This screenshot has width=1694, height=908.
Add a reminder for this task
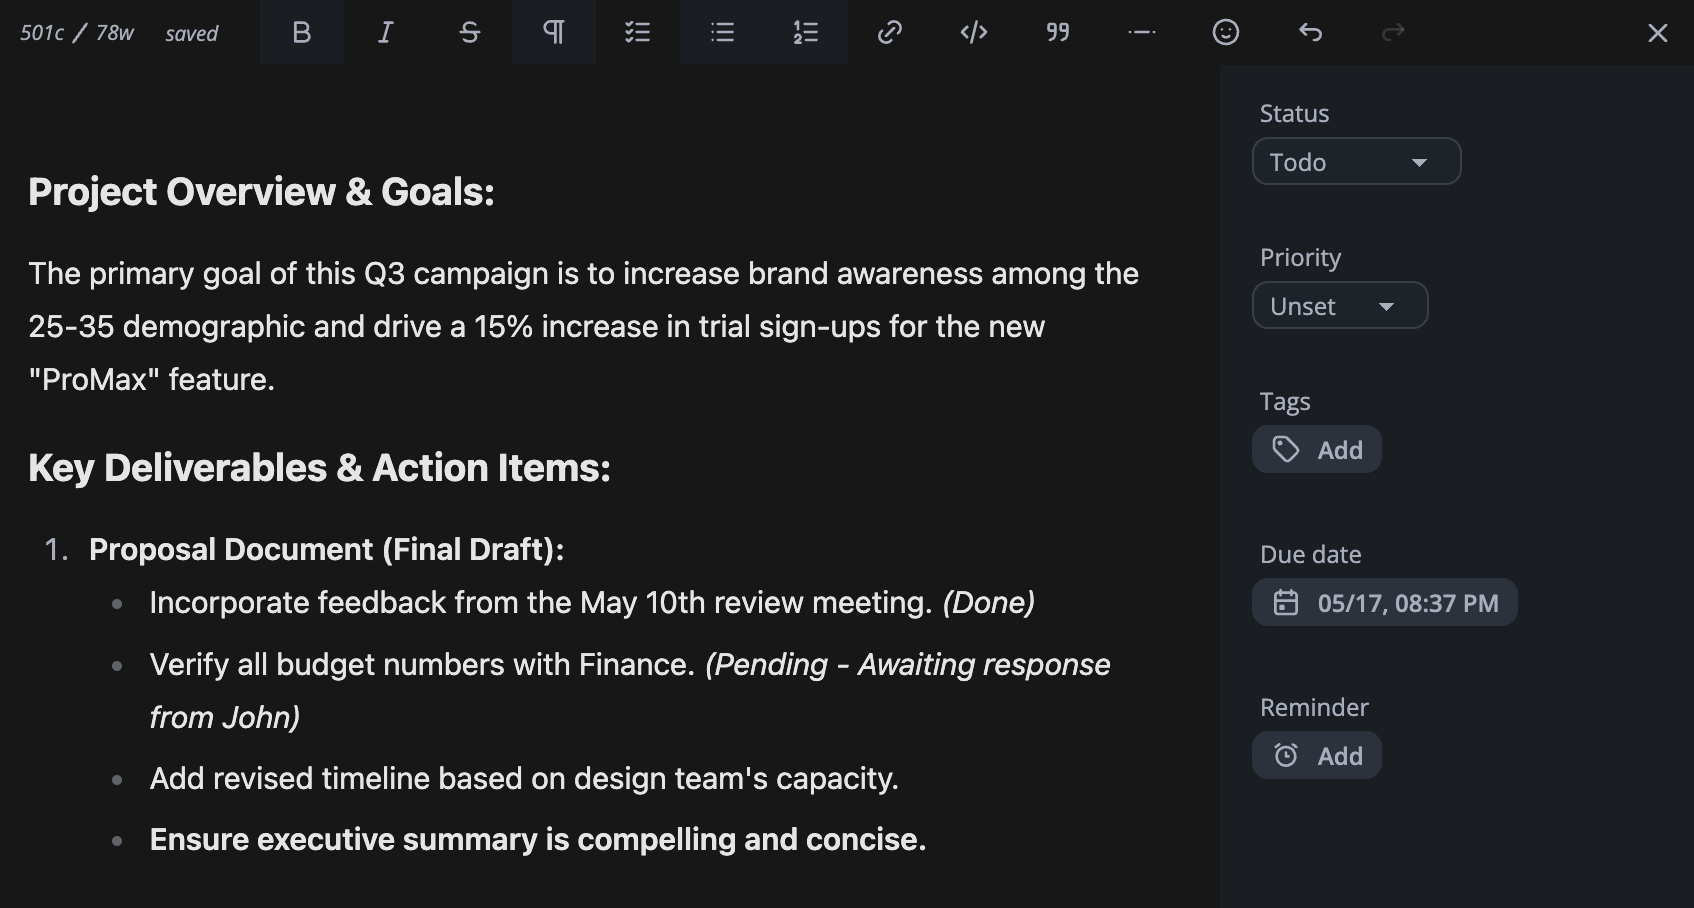[x=1317, y=756]
